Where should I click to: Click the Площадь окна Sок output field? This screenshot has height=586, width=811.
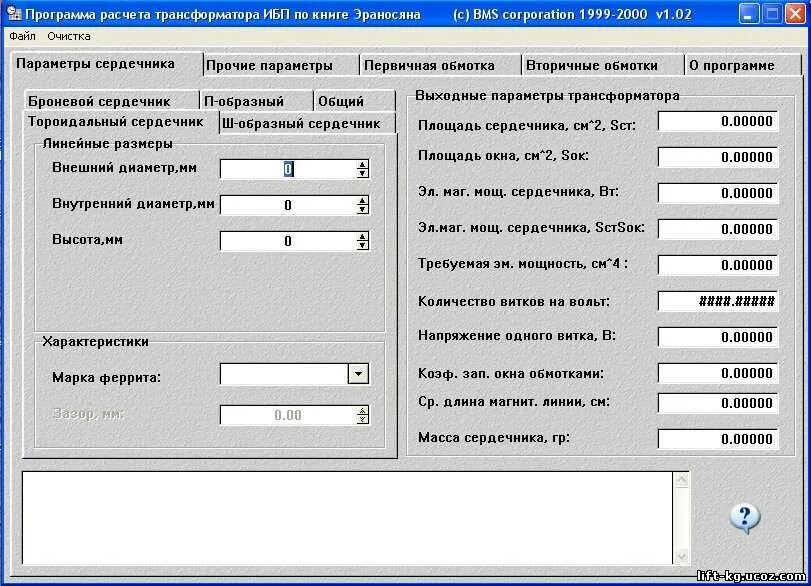pyautogui.click(x=718, y=157)
